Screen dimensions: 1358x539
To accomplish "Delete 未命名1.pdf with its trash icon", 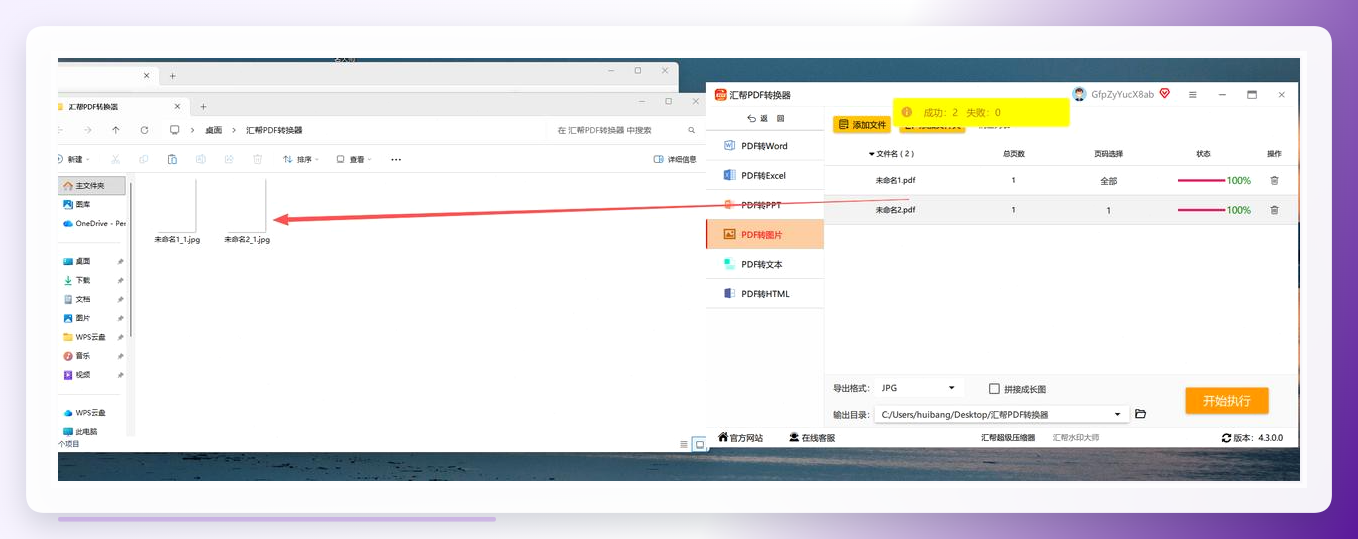I will point(1274,180).
